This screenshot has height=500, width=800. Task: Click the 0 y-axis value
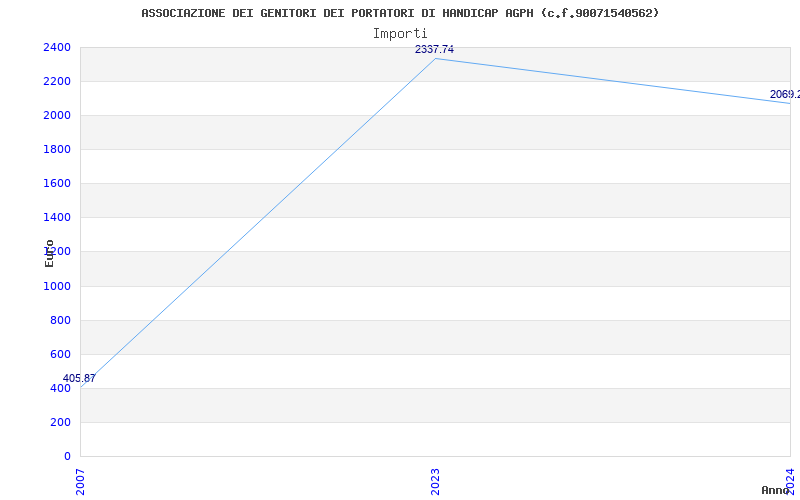(67, 456)
